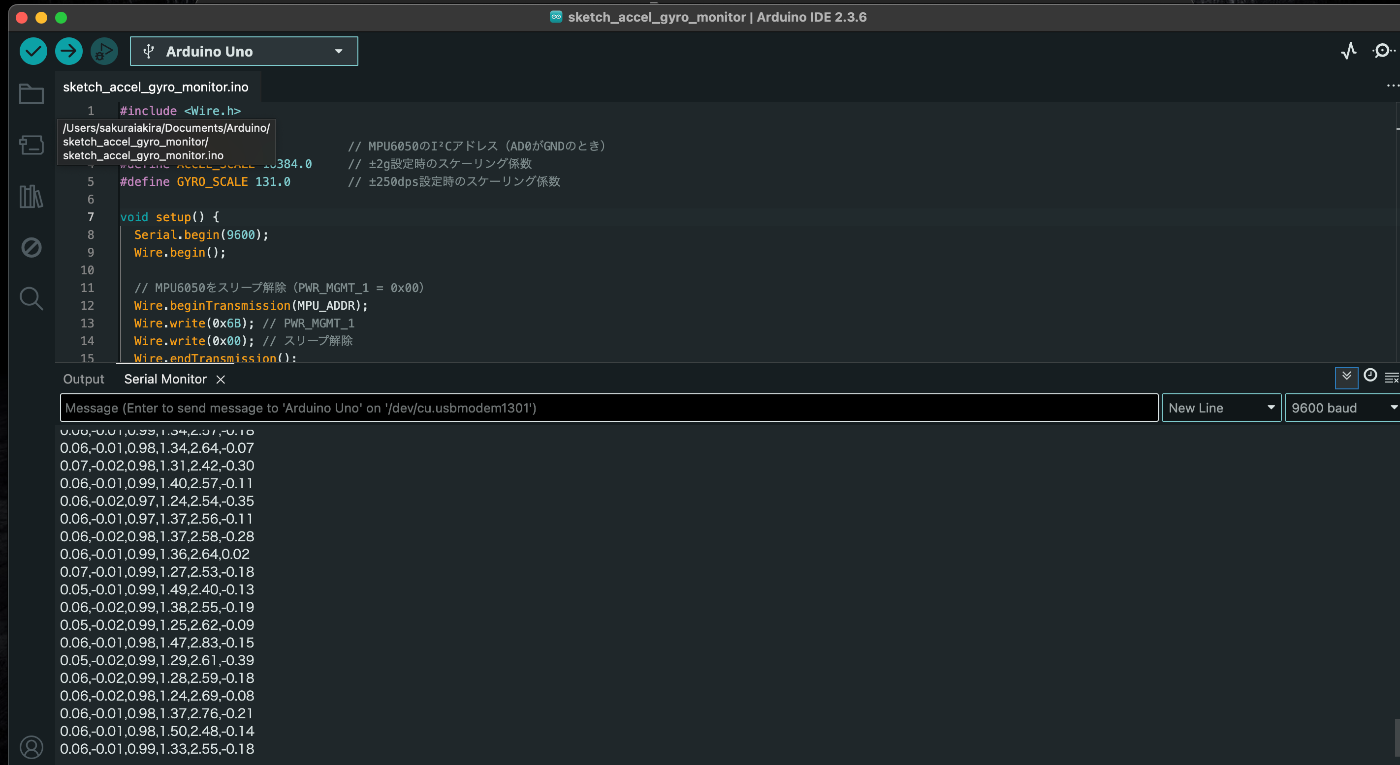Select the Serial Monitor panel tab
Viewport: 1400px width, 765px height.
165,379
